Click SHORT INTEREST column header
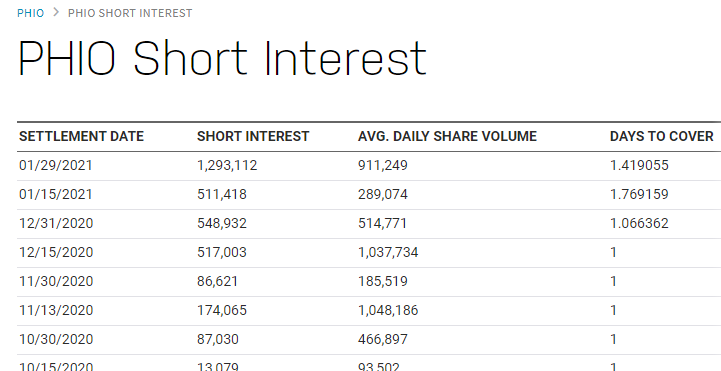The width and height of the screenshot is (721, 371). point(253,137)
